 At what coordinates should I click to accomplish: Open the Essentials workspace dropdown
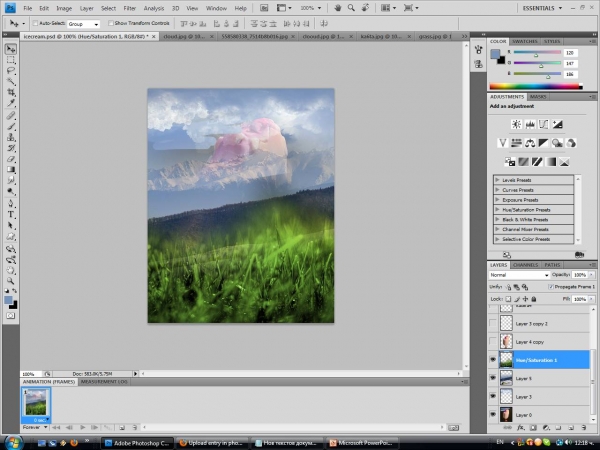coord(542,8)
